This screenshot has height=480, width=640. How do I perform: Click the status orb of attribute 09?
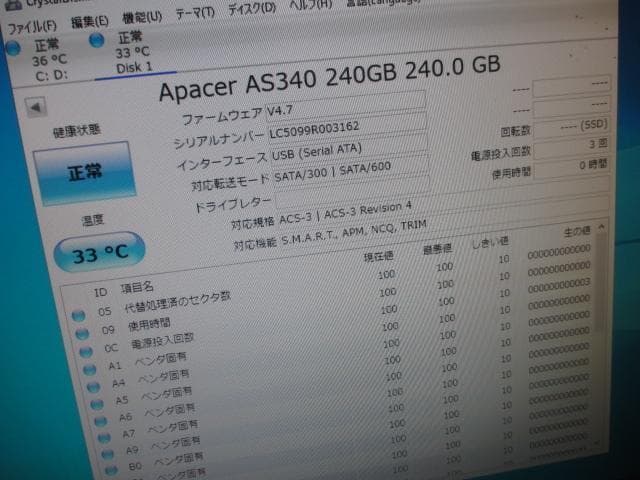pos(82,333)
